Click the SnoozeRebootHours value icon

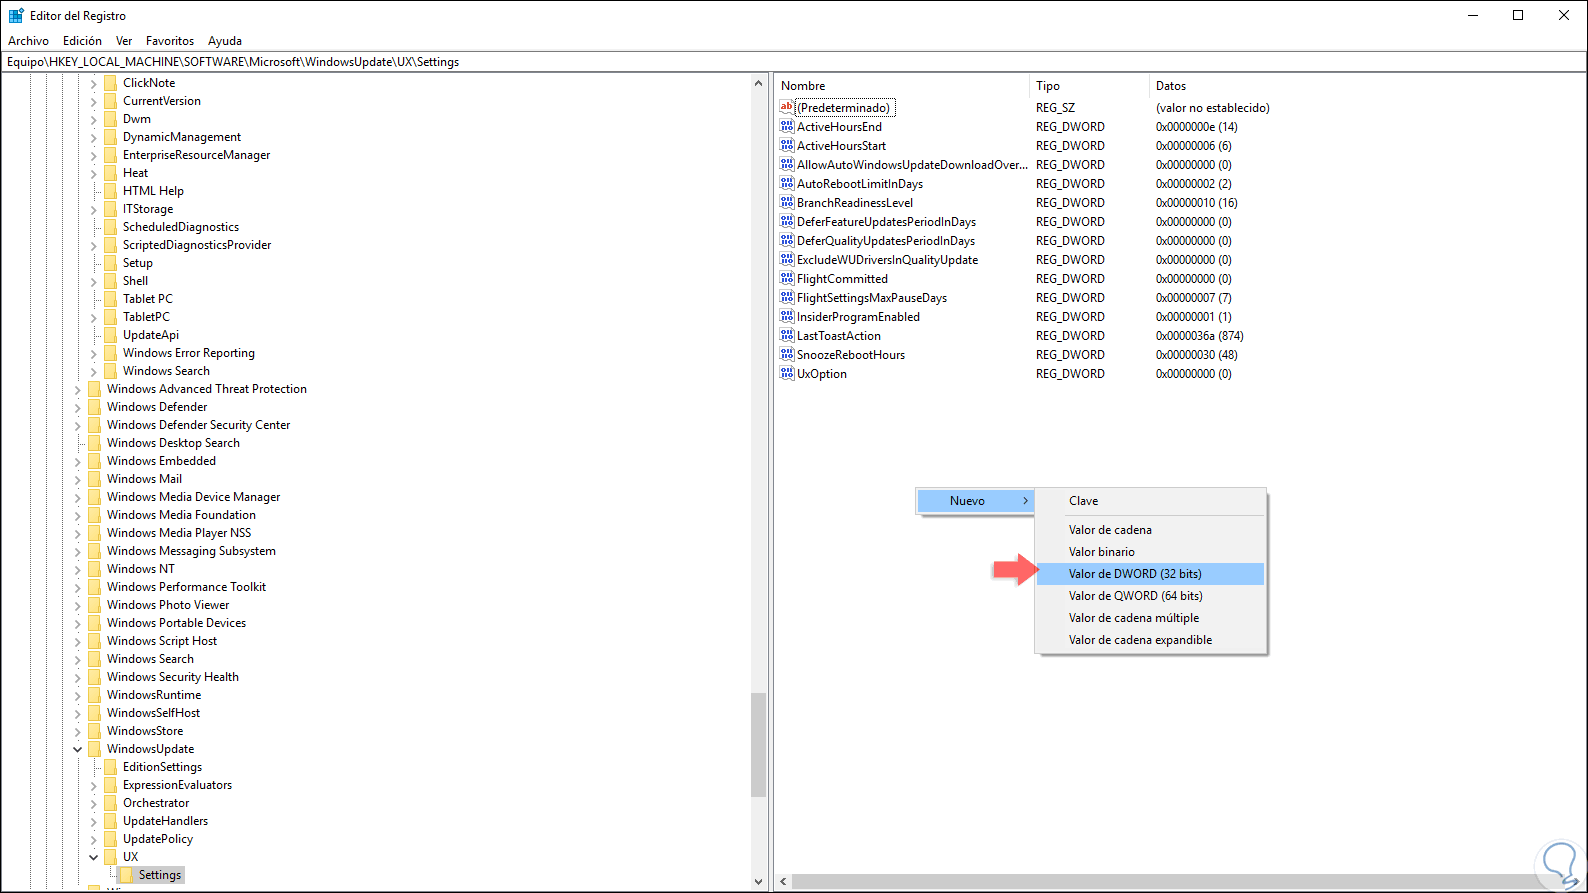pyautogui.click(x=787, y=355)
